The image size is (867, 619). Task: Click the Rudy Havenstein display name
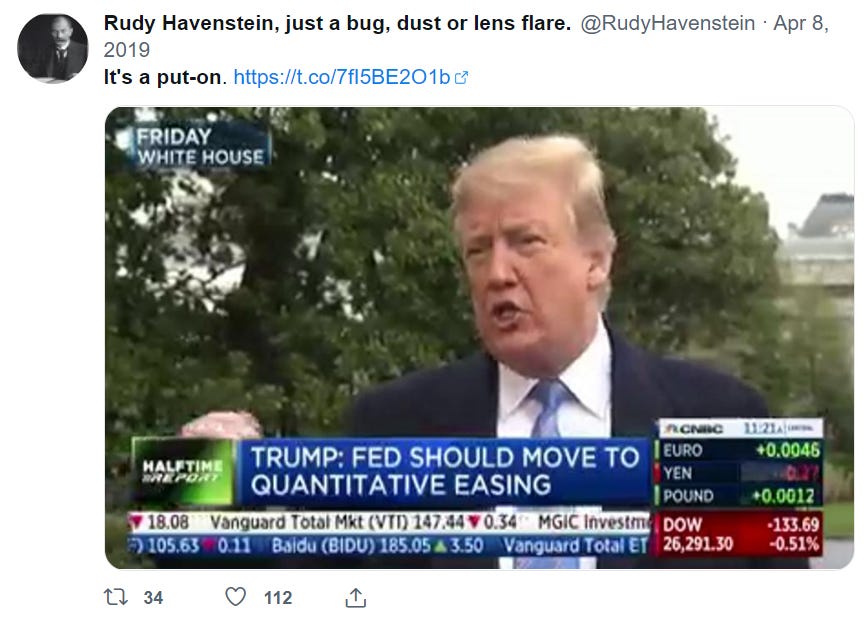(x=337, y=23)
